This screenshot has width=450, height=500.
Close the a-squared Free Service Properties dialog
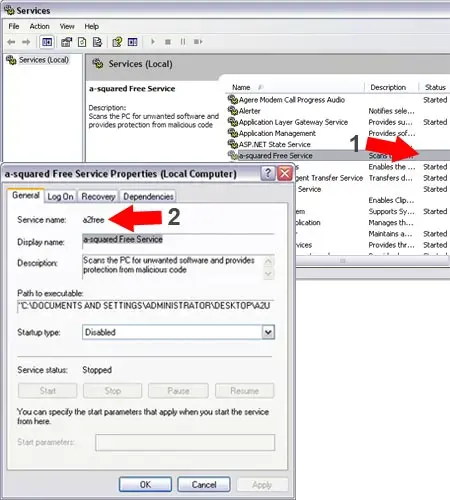coord(285,173)
